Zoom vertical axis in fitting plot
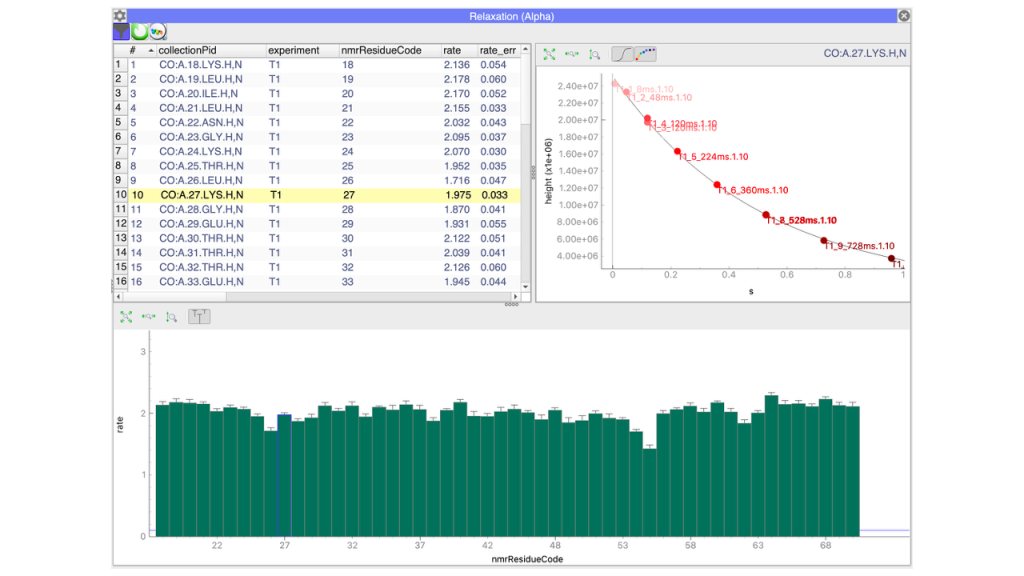The image size is (1024, 576). click(594, 54)
